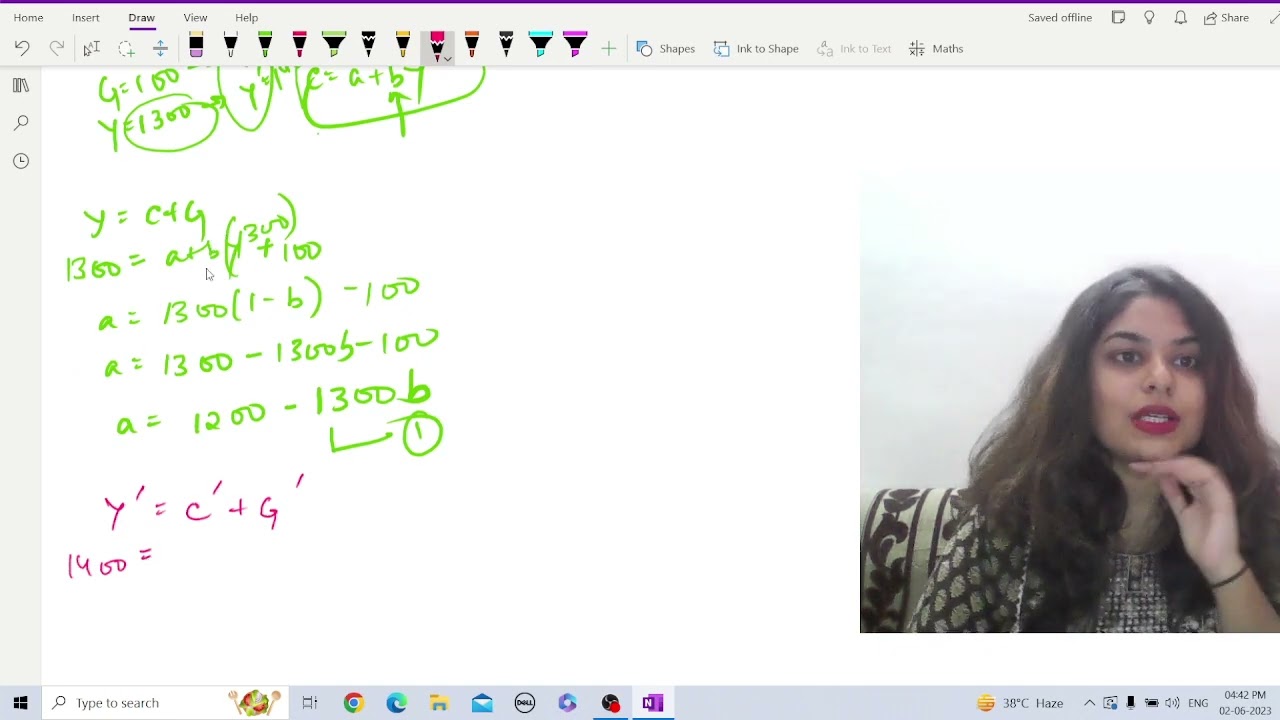Viewport: 1280px width, 720px height.
Task: Switch the ENG input language
Action: point(1198,703)
